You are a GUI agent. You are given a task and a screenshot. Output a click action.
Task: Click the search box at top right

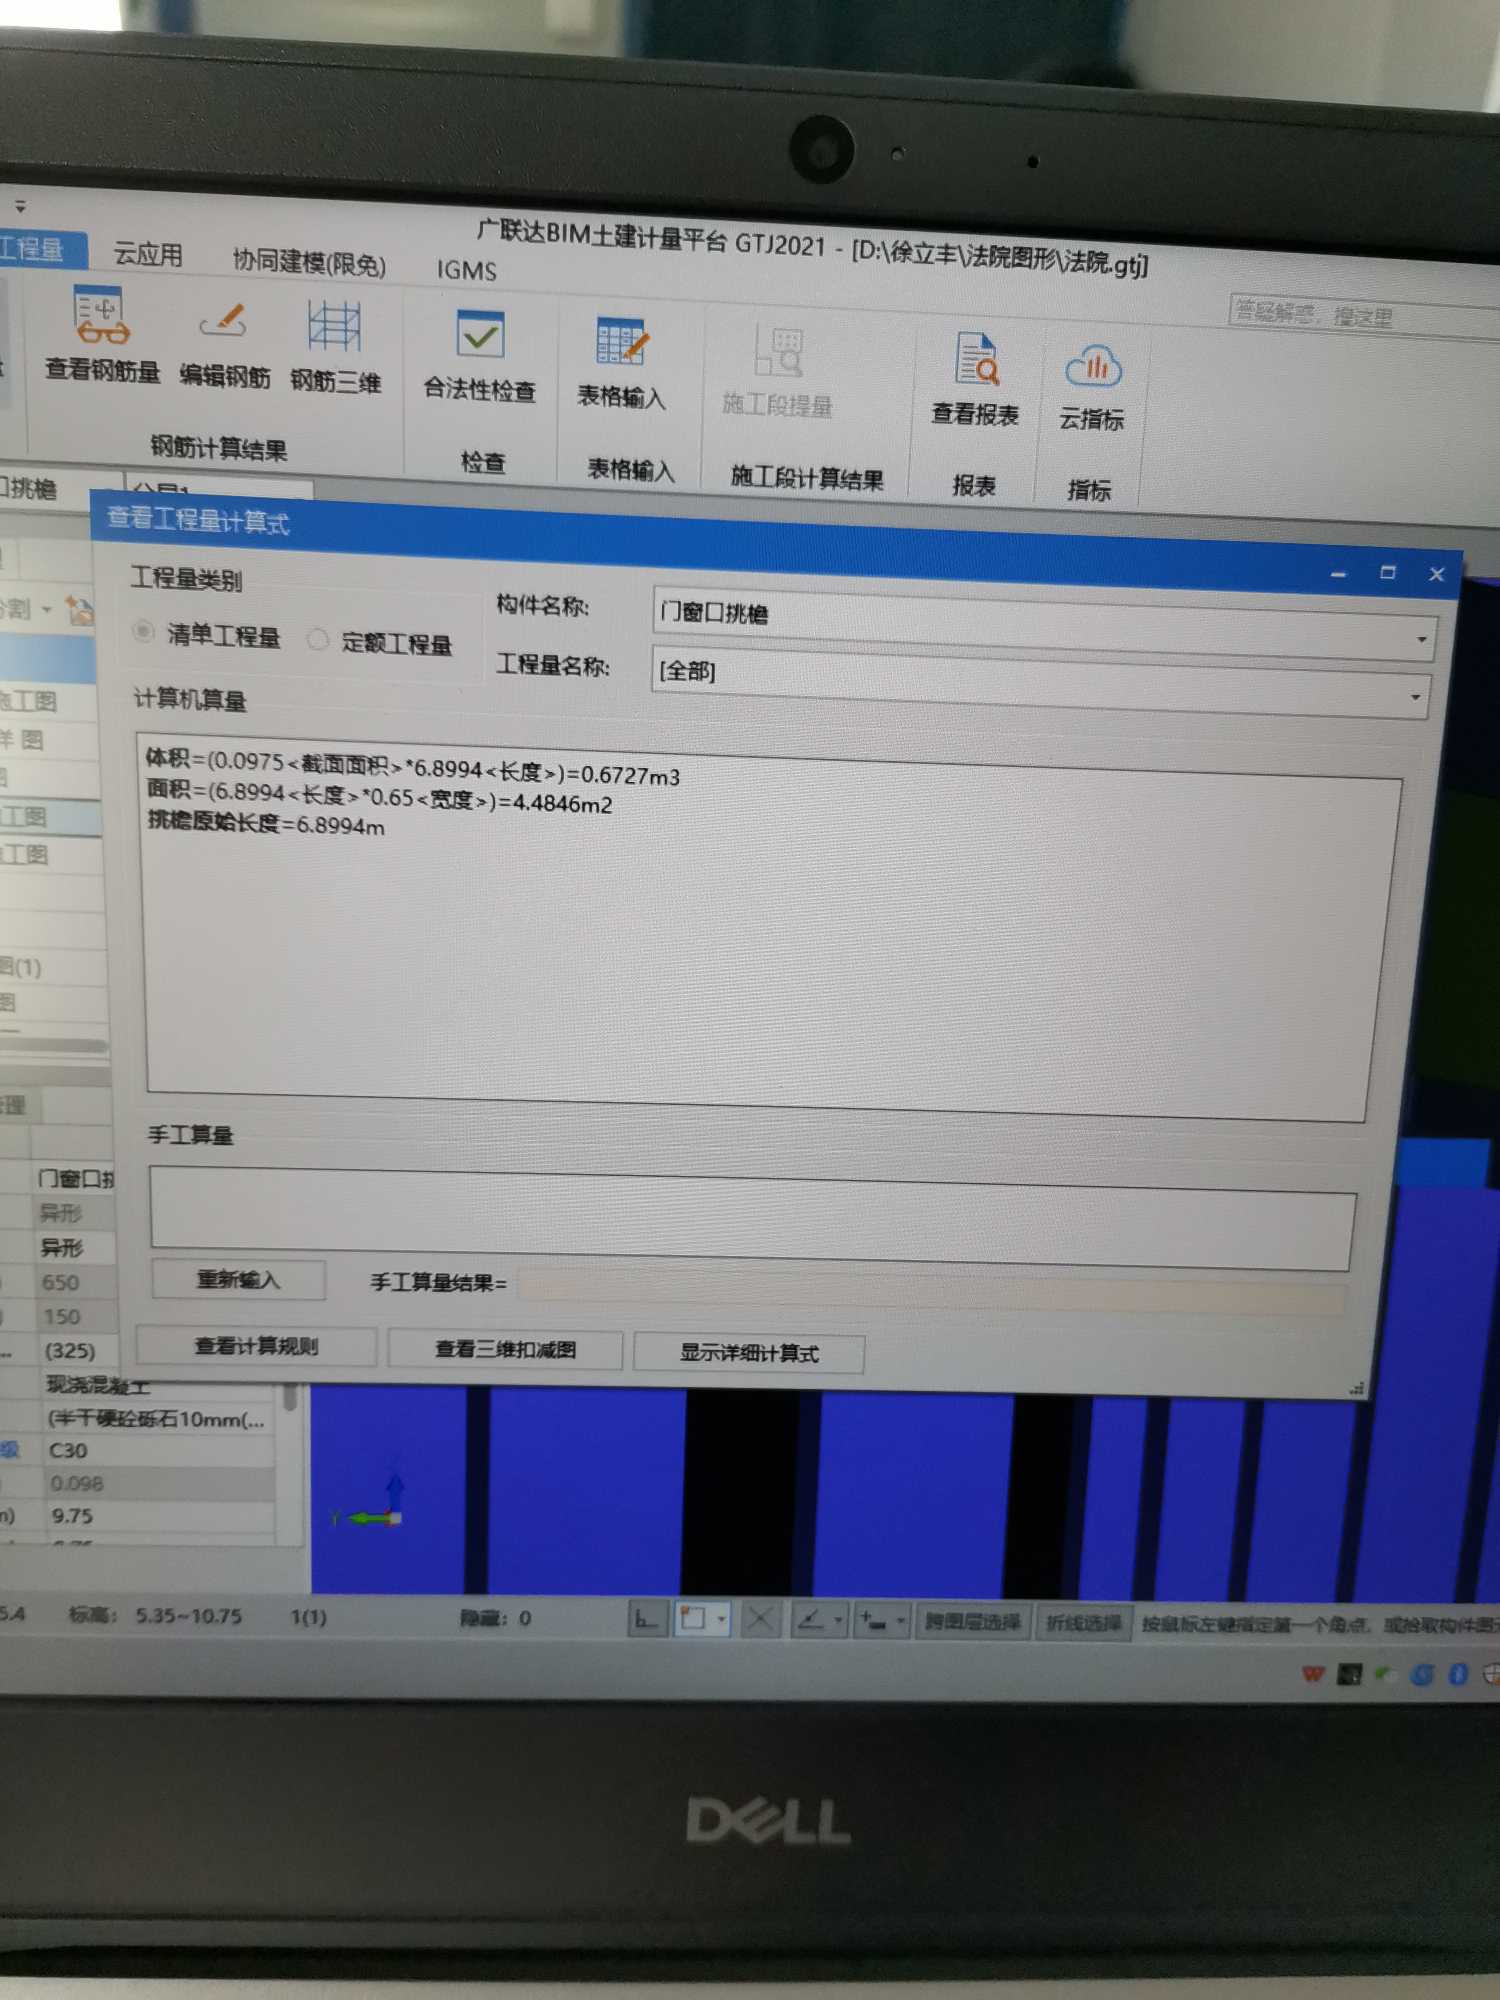1364,317
